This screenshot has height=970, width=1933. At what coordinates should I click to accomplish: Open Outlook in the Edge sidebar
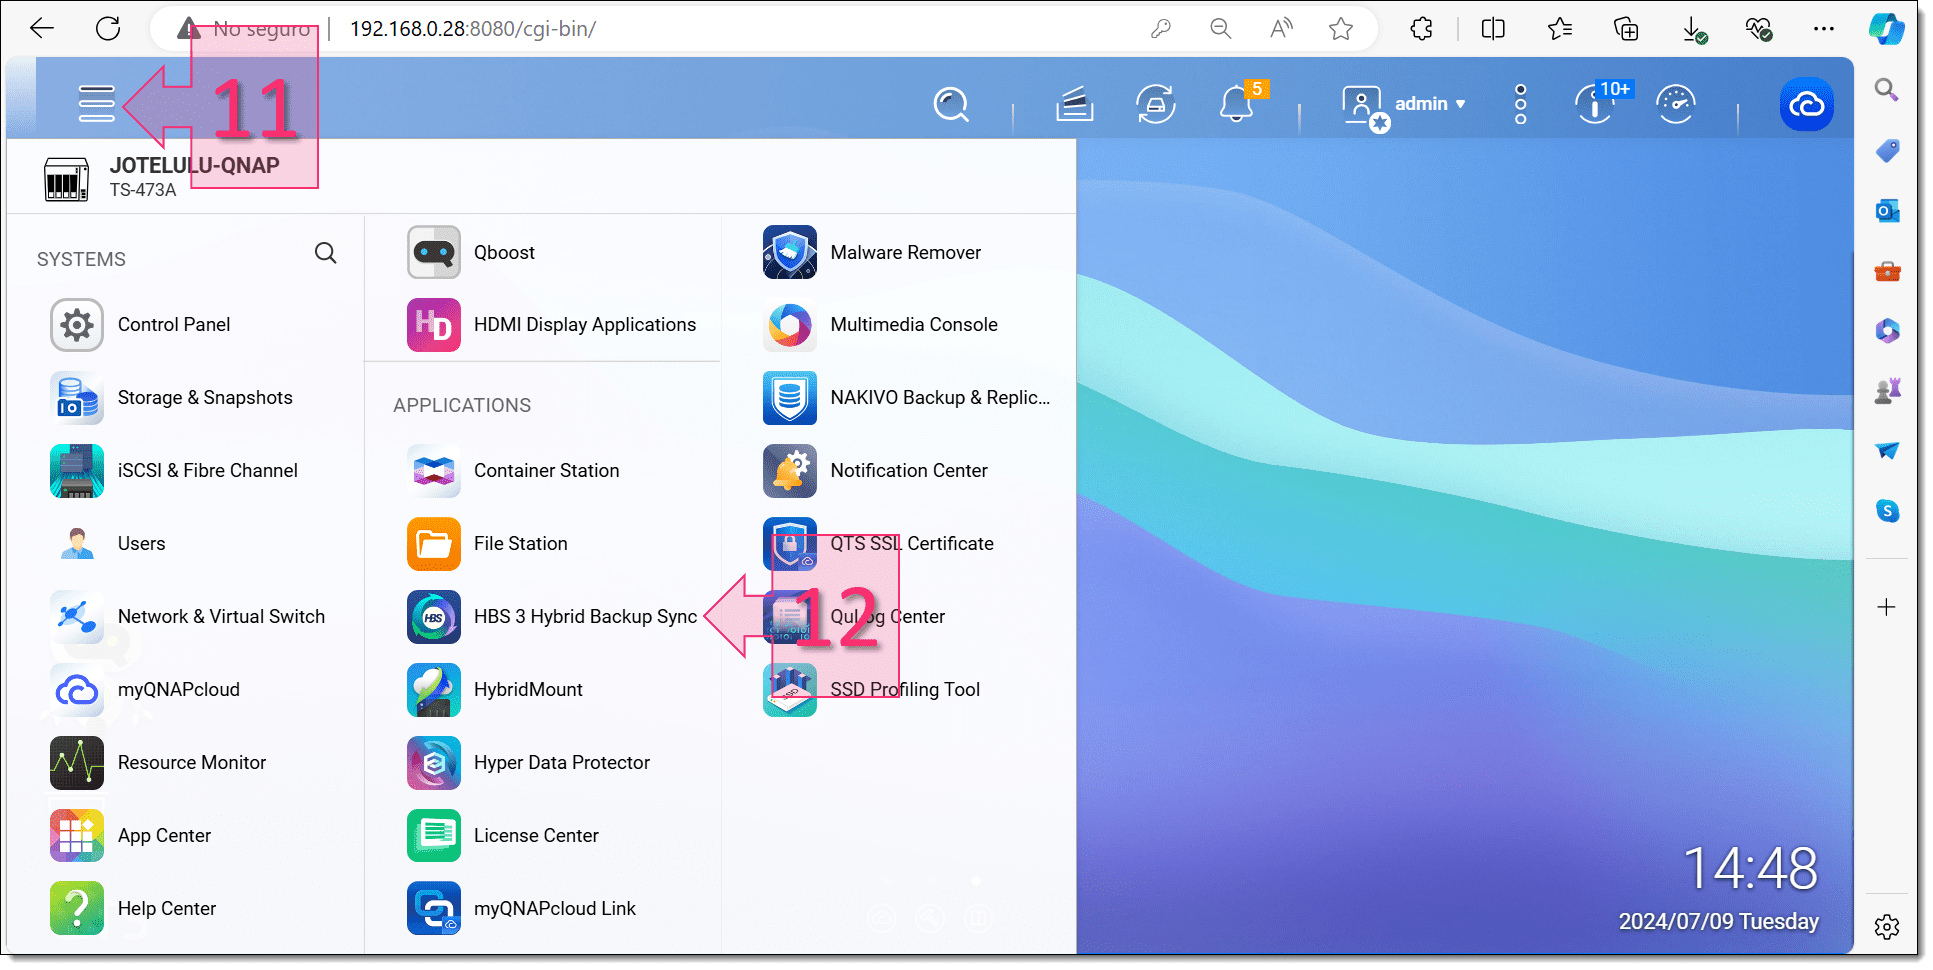click(1887, 211)
